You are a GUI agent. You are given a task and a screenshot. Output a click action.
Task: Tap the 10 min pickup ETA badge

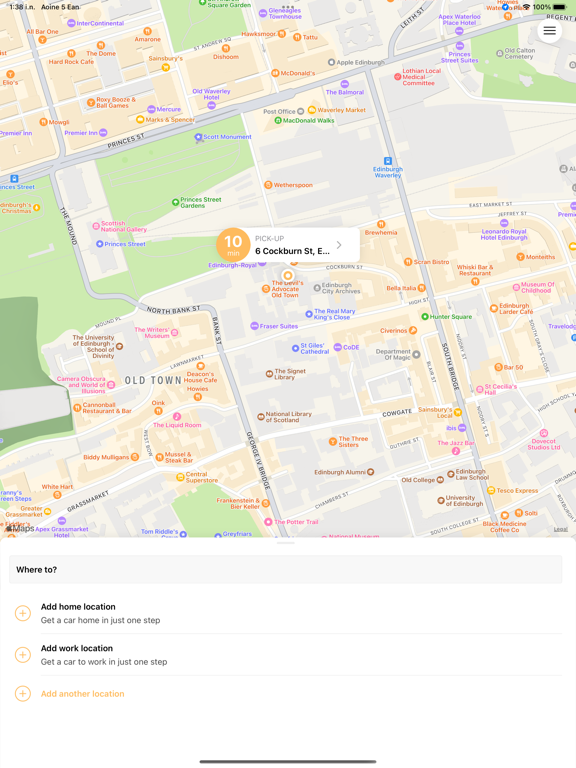coord(233,245)
